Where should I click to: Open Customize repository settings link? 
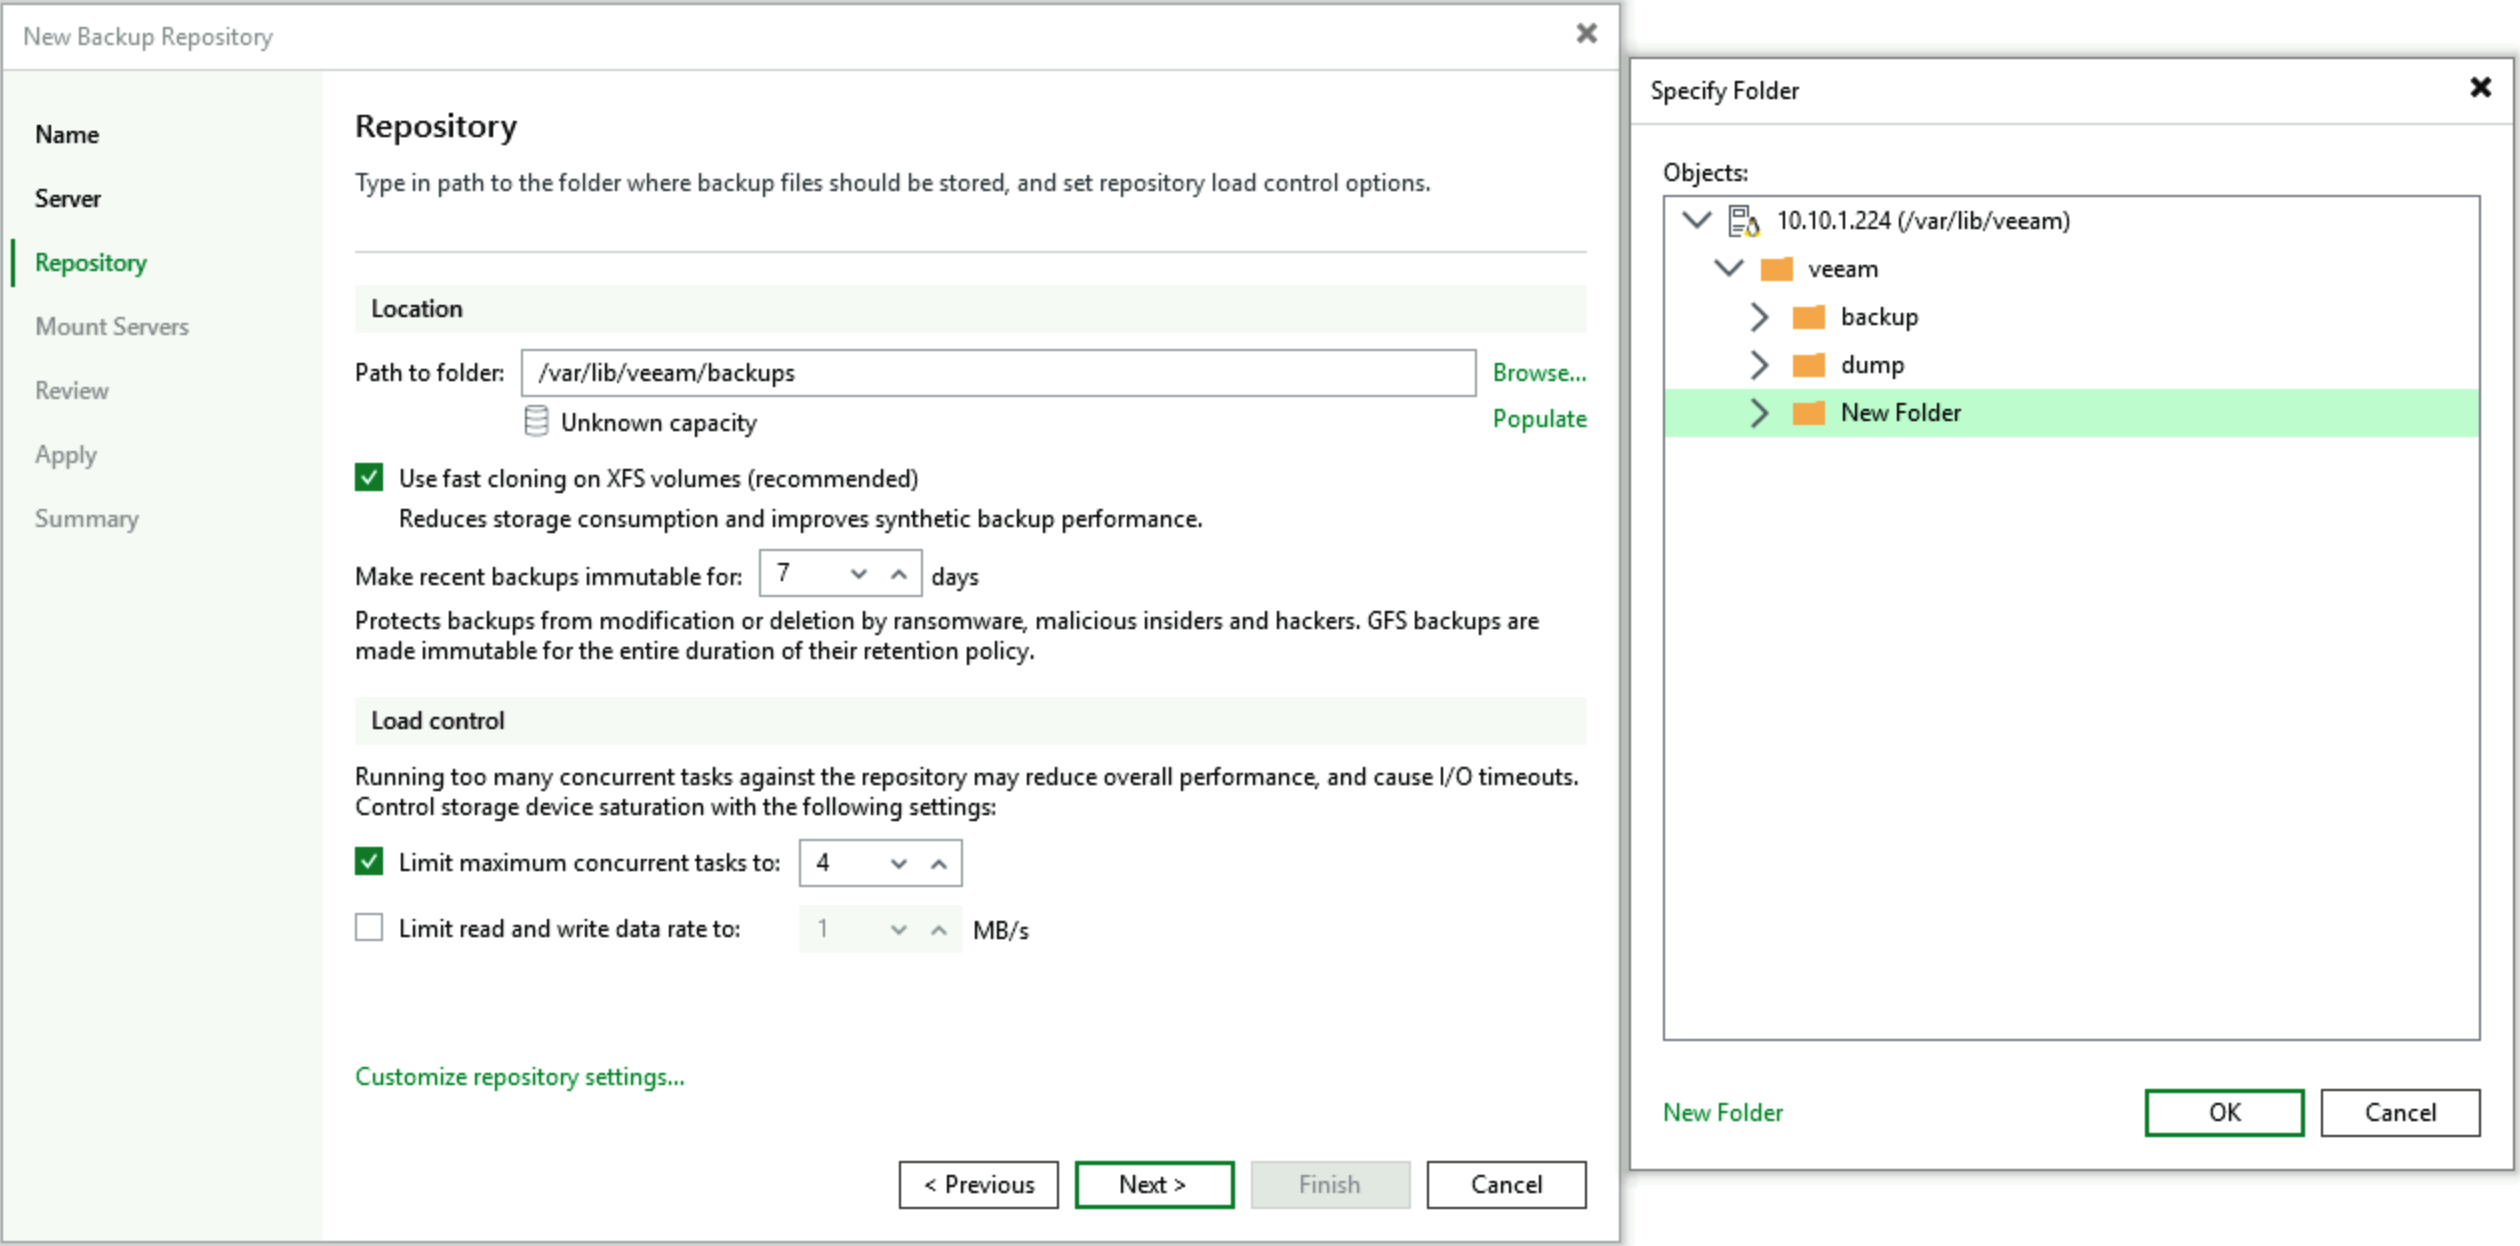519,1077
